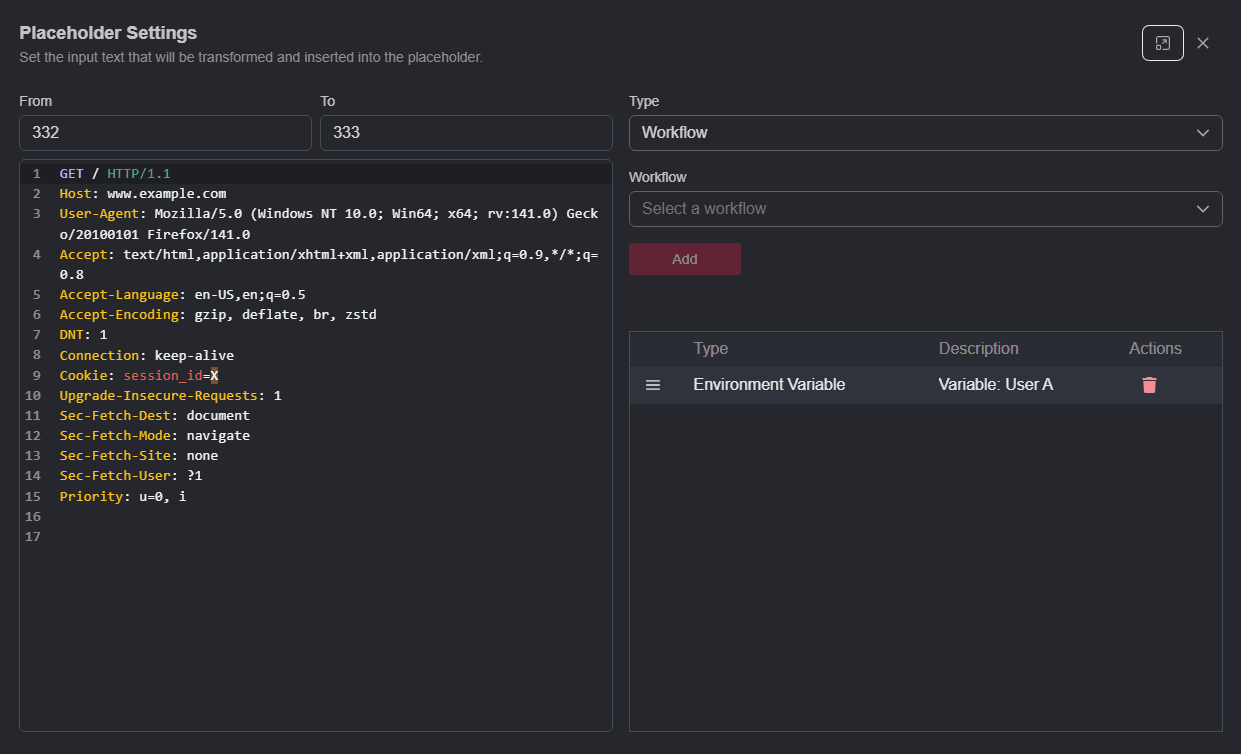Click the highlighted X after session_id
Image resolution: width=1241 pixels, height=754 pixels.
[x=215, y=375]
